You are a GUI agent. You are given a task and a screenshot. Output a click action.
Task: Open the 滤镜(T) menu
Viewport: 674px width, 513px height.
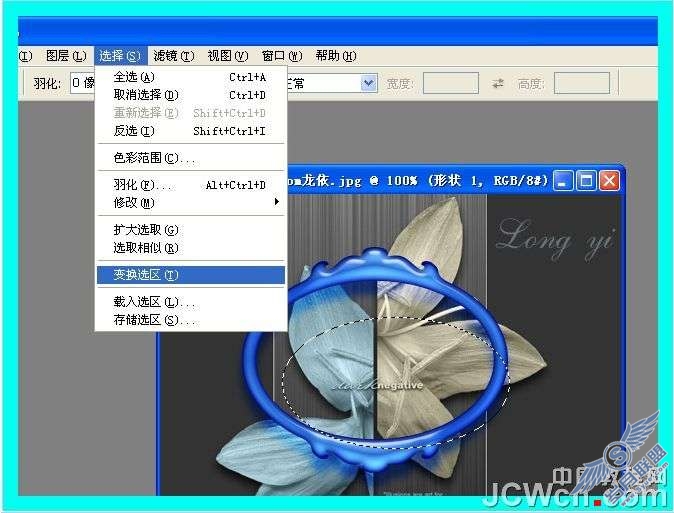pos(174,56)
